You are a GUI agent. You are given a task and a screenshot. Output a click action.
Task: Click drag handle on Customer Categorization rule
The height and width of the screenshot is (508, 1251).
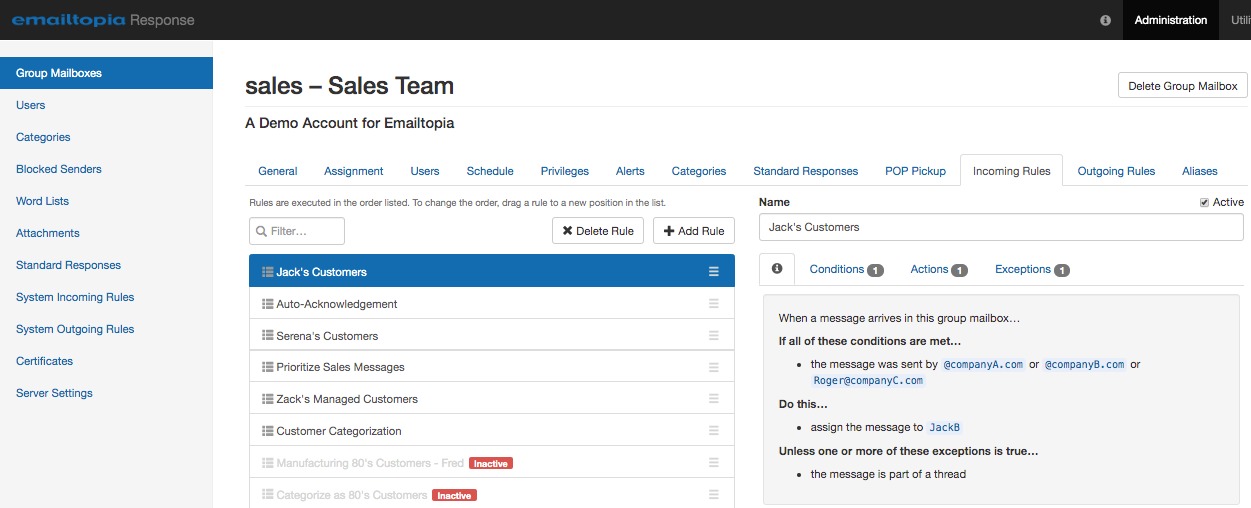714,431
